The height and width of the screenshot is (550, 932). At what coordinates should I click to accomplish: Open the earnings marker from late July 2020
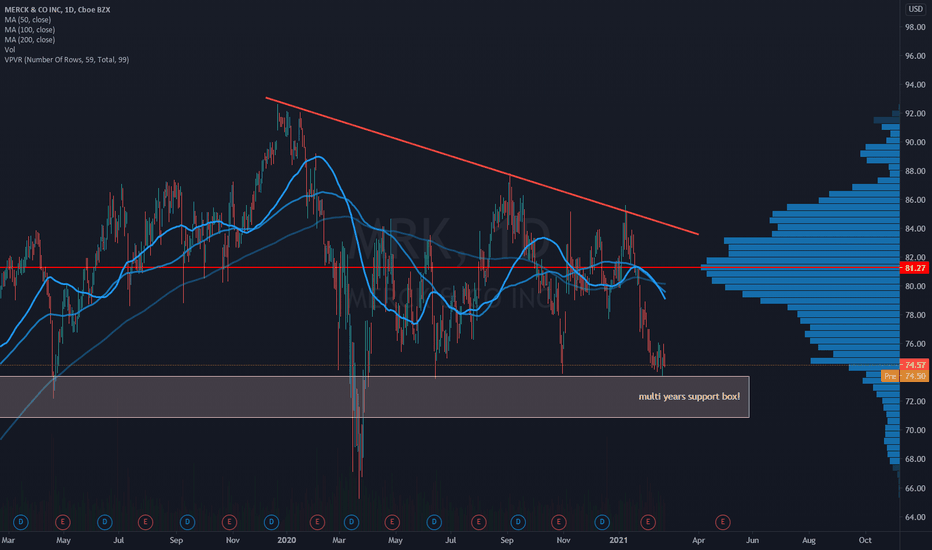(x=478, y=522)
